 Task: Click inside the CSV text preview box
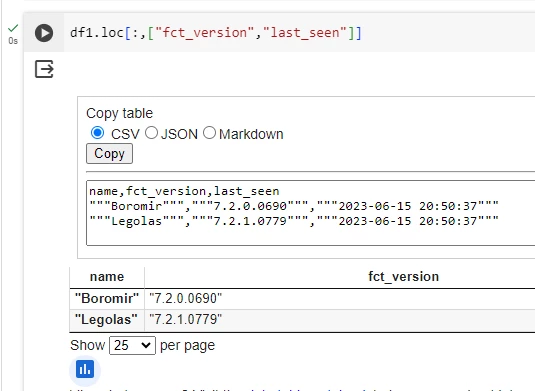pyautogui.click(x=310, y=213)
